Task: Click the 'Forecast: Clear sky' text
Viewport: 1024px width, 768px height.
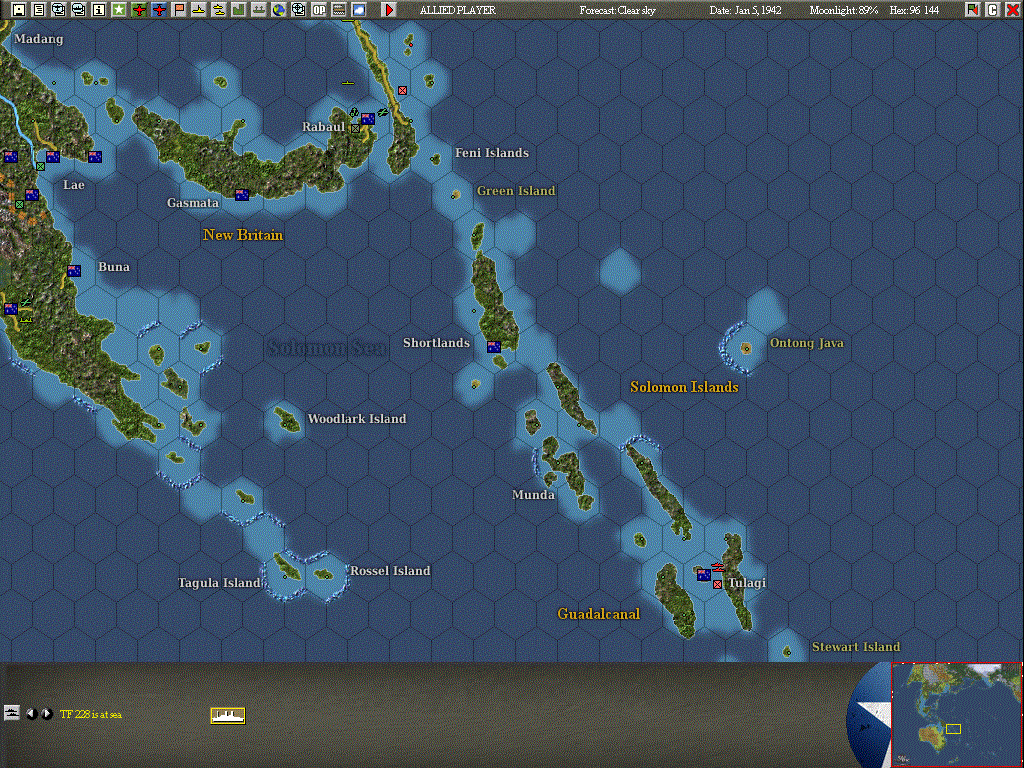Action: pos(617,10)
